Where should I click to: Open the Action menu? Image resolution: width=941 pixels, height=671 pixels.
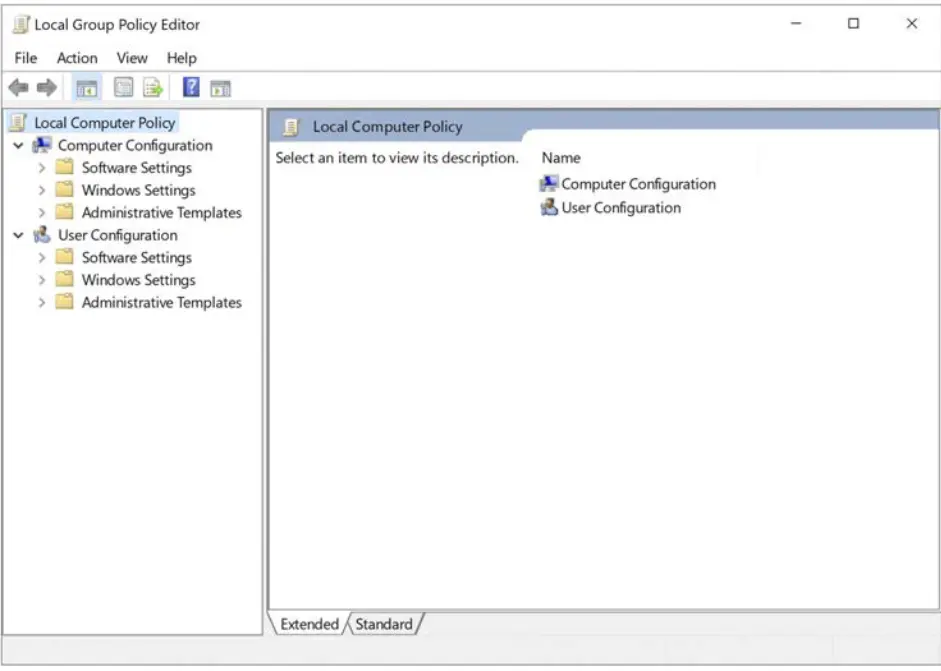pos(77,58)
